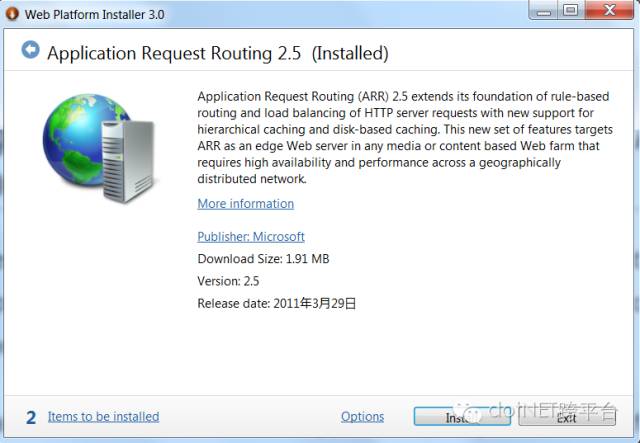Click the Version: 2.5 text

(x=228, y=281)
